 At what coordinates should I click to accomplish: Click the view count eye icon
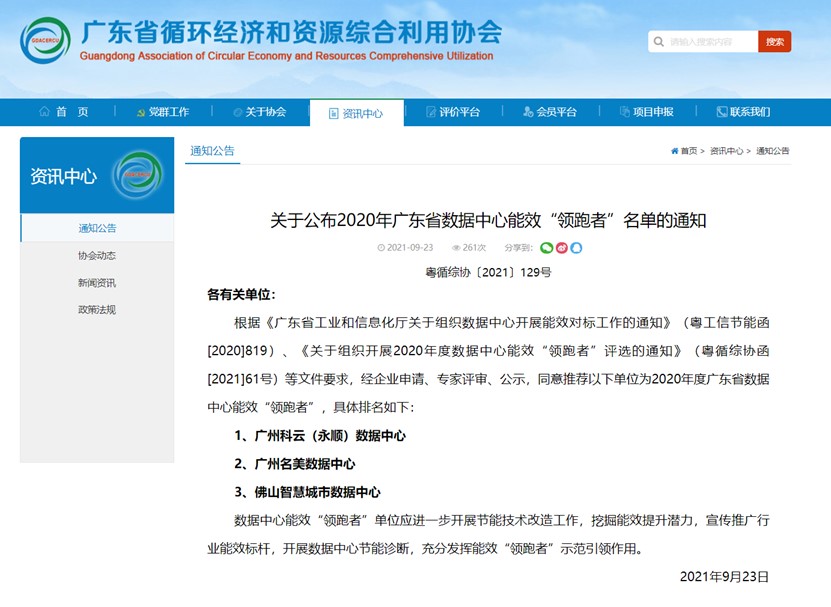456,247
